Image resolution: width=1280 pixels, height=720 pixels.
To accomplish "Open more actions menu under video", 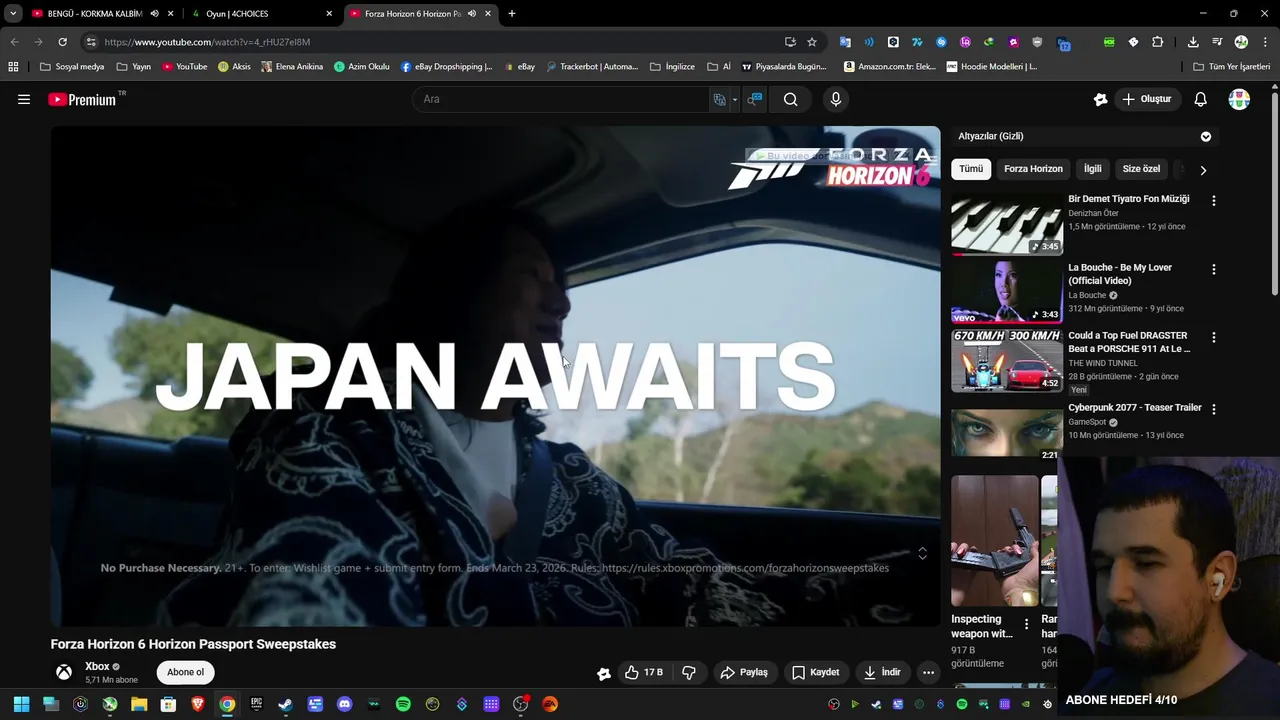I will pyautogui.click(x=928, y=672).
